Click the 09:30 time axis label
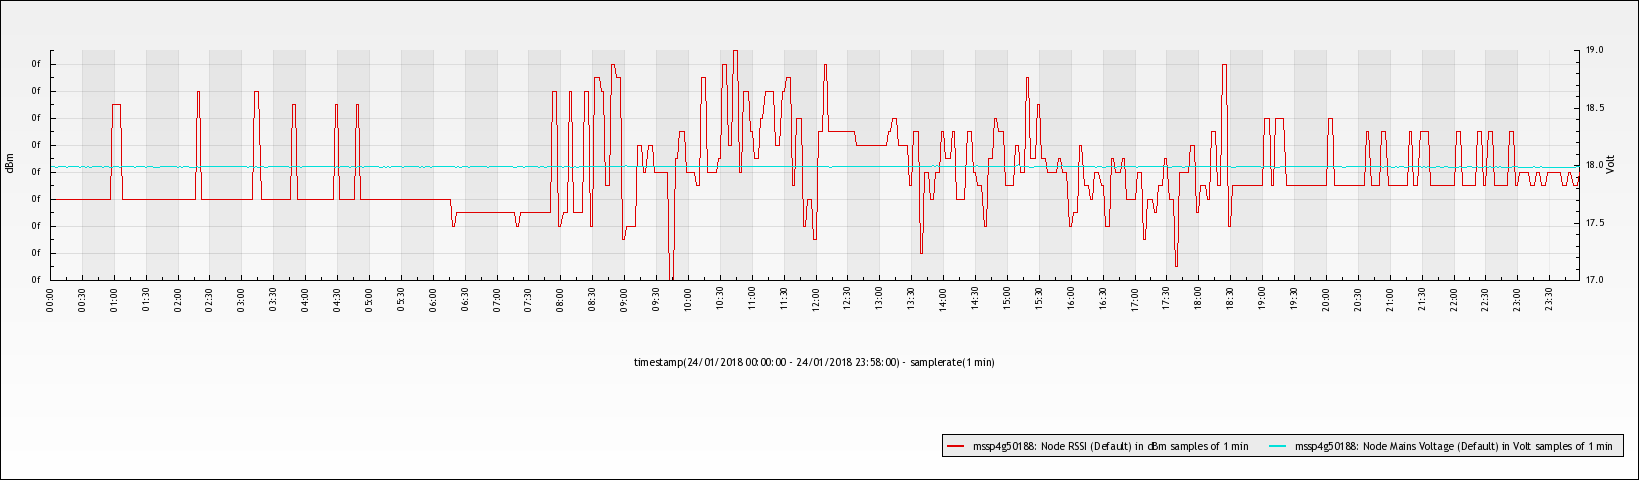Screen dimensions: 1639x480 (x=656, y=299)
